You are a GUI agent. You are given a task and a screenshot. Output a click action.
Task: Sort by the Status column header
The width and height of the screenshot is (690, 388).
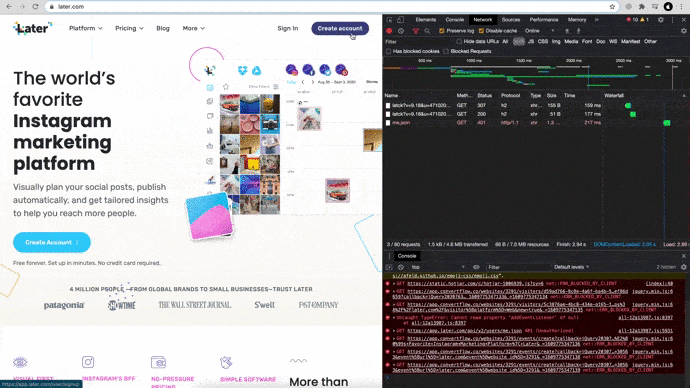point(484,95)
